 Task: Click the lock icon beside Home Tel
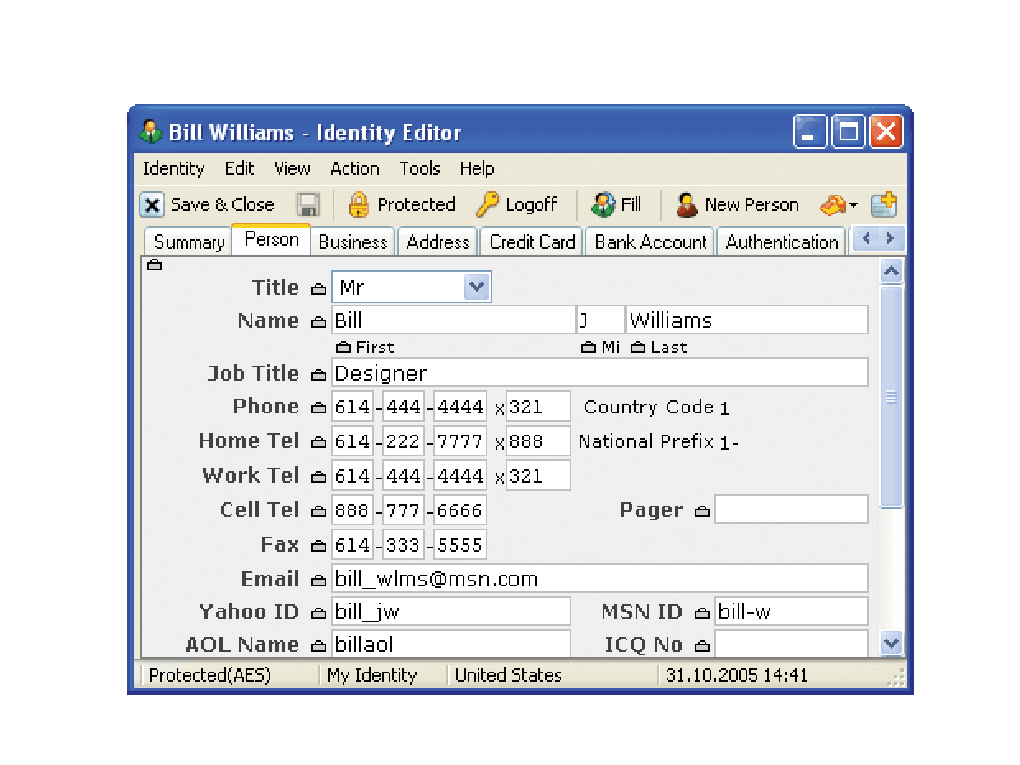[318, 442]
